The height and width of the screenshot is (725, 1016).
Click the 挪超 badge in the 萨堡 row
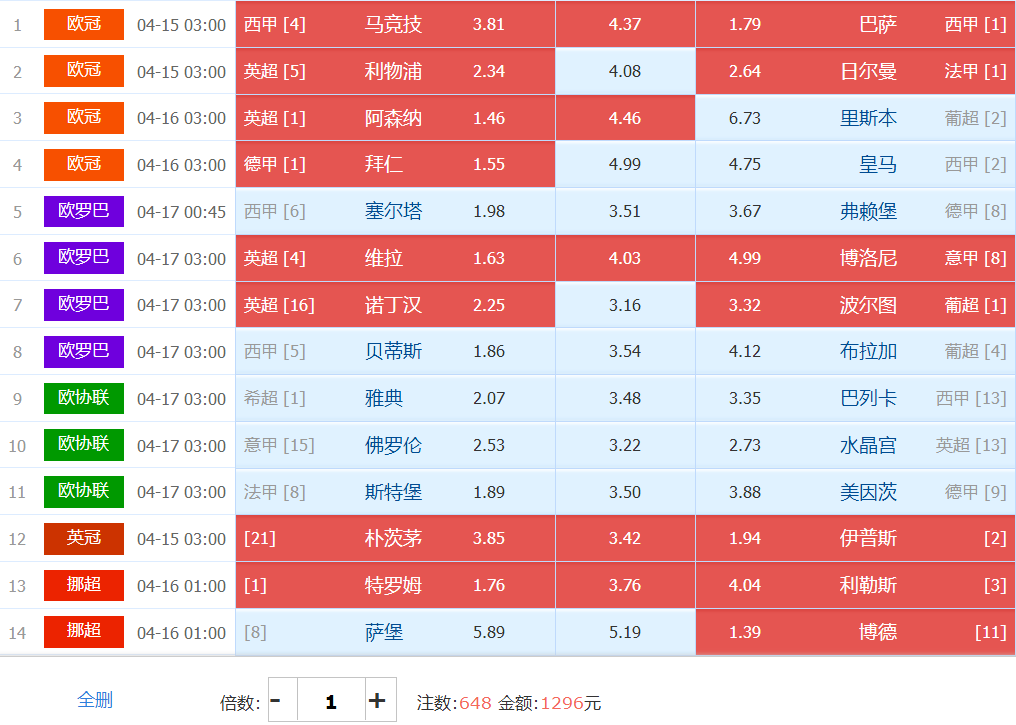84,632
